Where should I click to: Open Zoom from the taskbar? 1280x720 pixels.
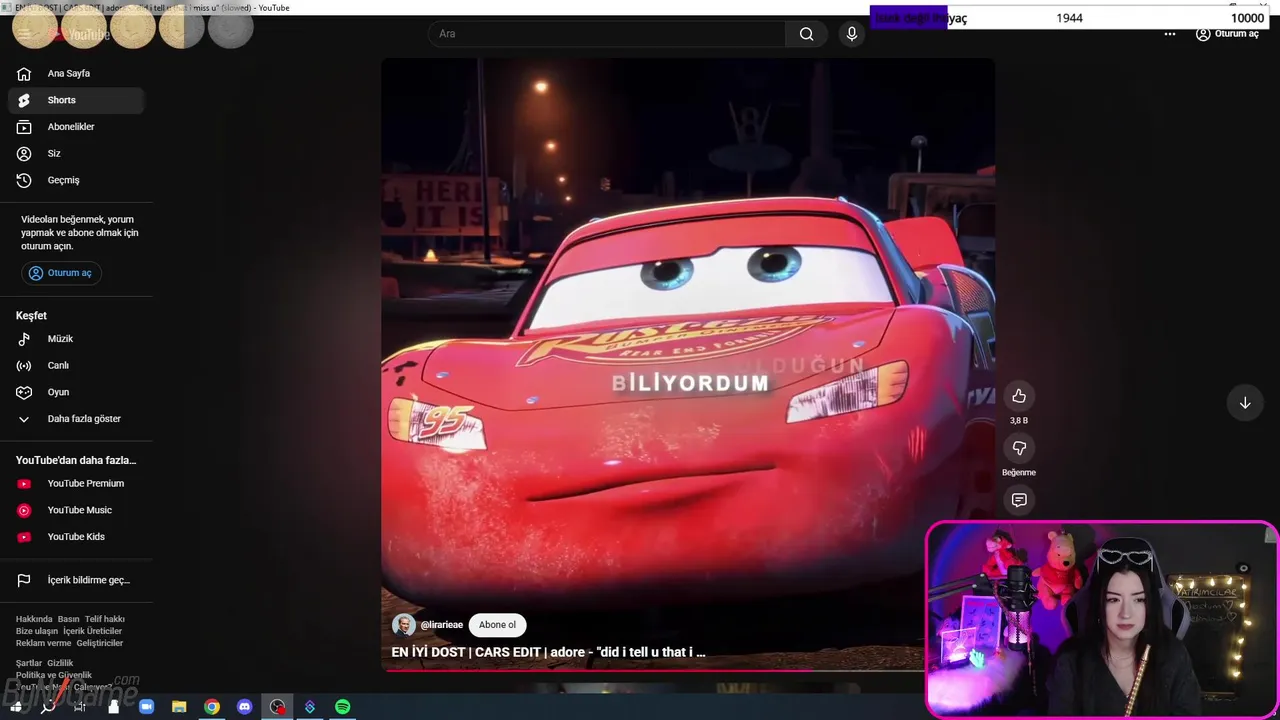(x=146, y=707)
